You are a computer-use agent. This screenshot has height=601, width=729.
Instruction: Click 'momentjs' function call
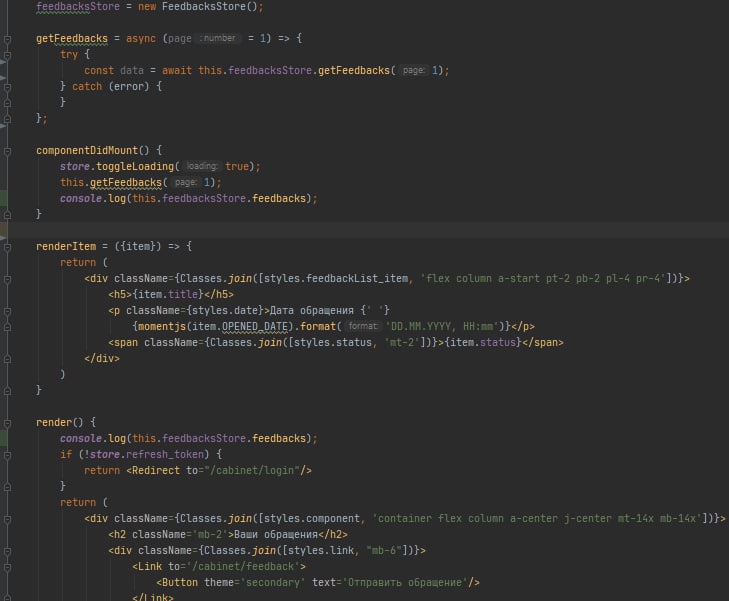coord(162,326)
